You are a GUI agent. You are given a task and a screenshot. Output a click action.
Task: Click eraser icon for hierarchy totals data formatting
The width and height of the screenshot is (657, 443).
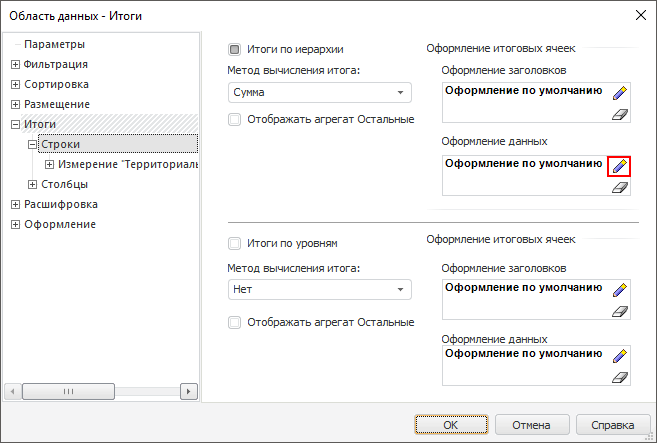[619, 187]
